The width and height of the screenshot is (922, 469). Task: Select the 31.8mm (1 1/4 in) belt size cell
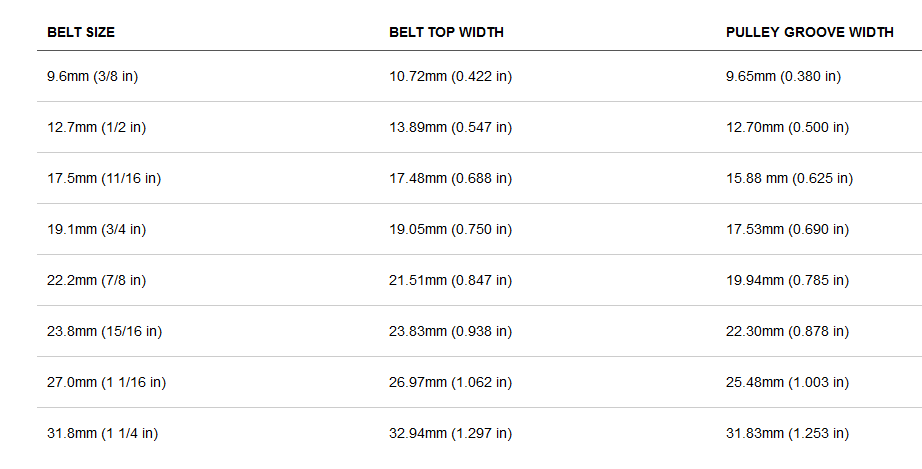pos(102,434)
